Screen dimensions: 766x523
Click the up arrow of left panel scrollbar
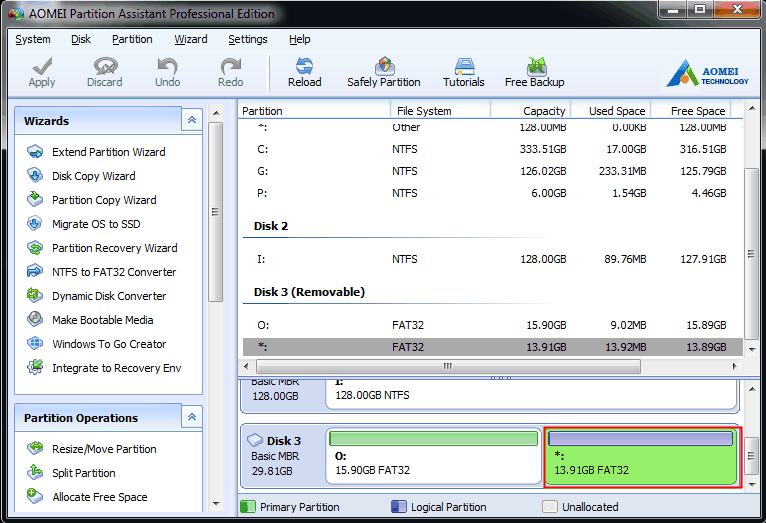(216, 113)
